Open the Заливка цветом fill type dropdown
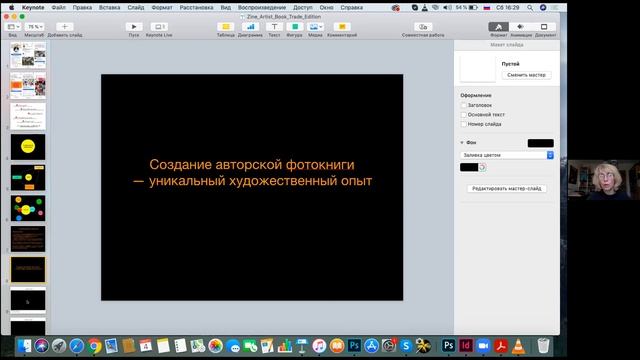The width and height of the screenshot is (640, 360). [x=507, y=155]
